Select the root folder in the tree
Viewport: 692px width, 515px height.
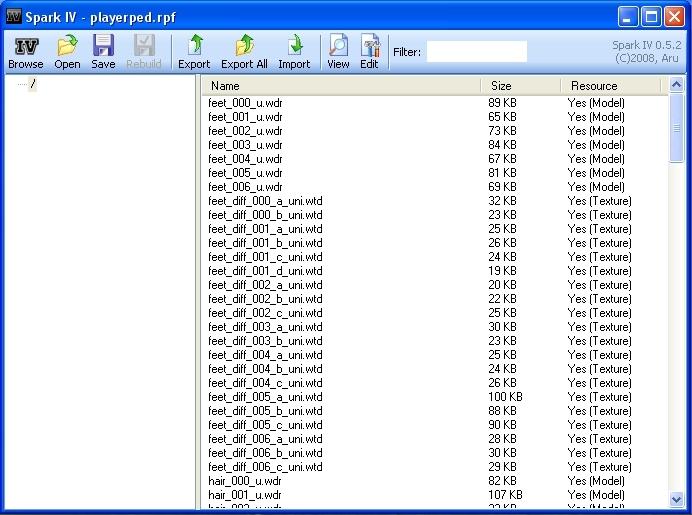point(32,85)
